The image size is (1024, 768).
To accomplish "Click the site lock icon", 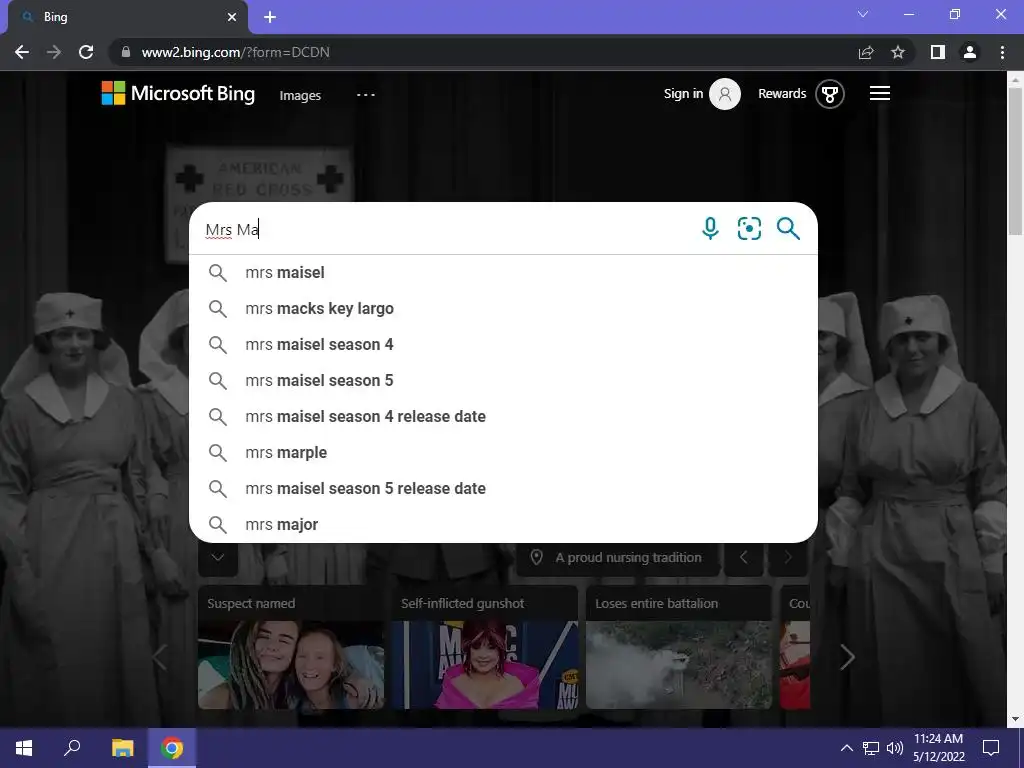I will click(x=126, y=52).
